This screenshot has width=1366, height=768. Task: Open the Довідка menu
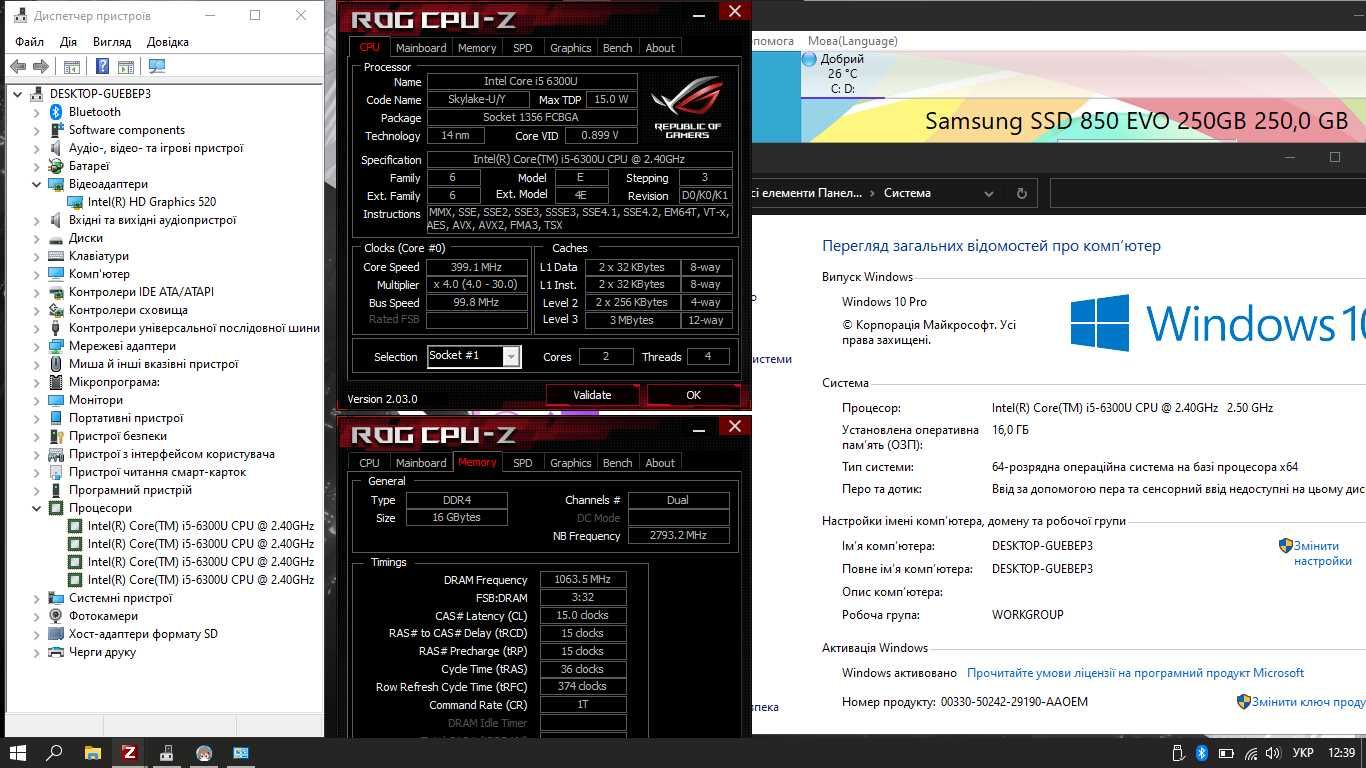pyautogui.click(x=168, y=42)
